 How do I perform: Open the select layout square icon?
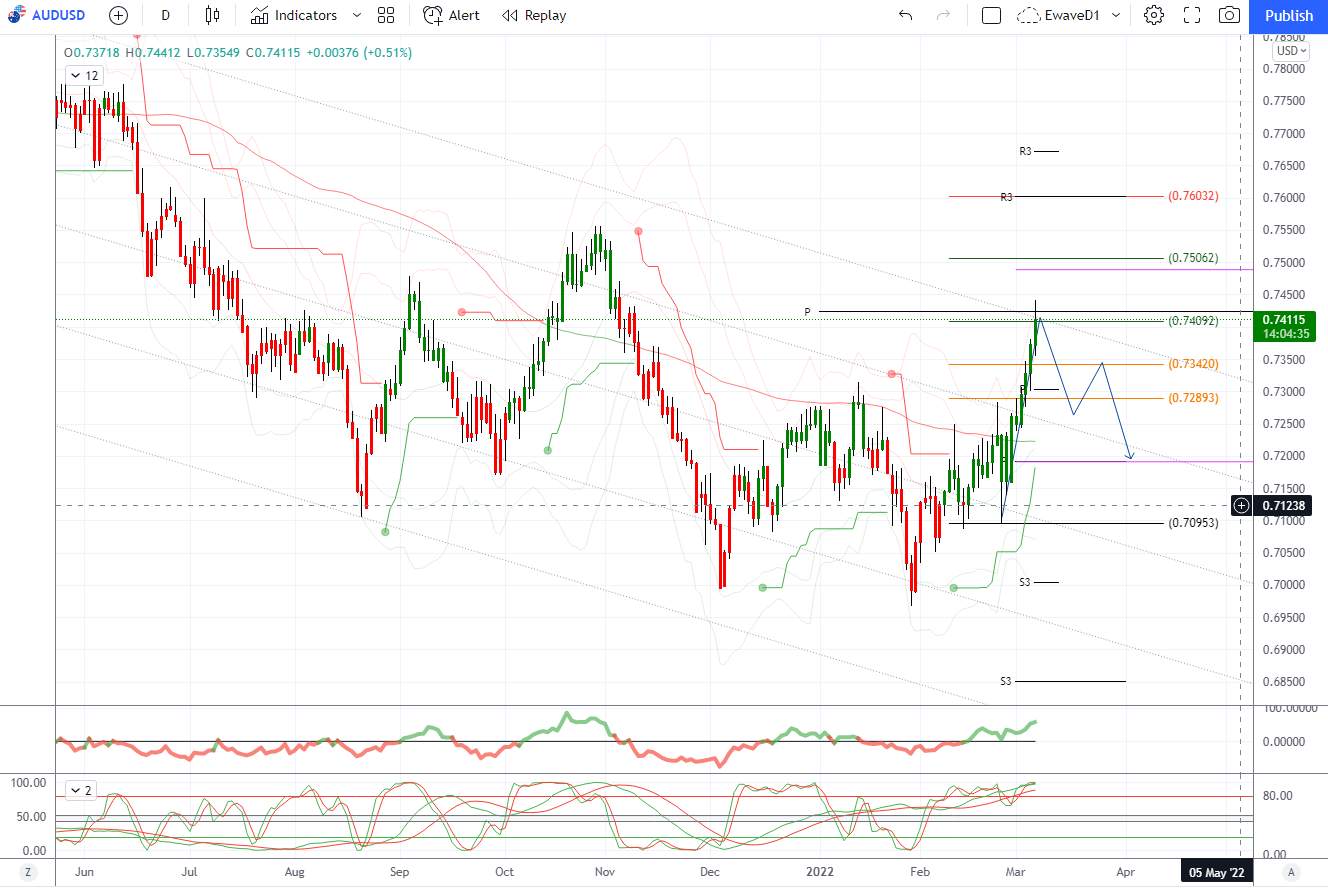992,15
